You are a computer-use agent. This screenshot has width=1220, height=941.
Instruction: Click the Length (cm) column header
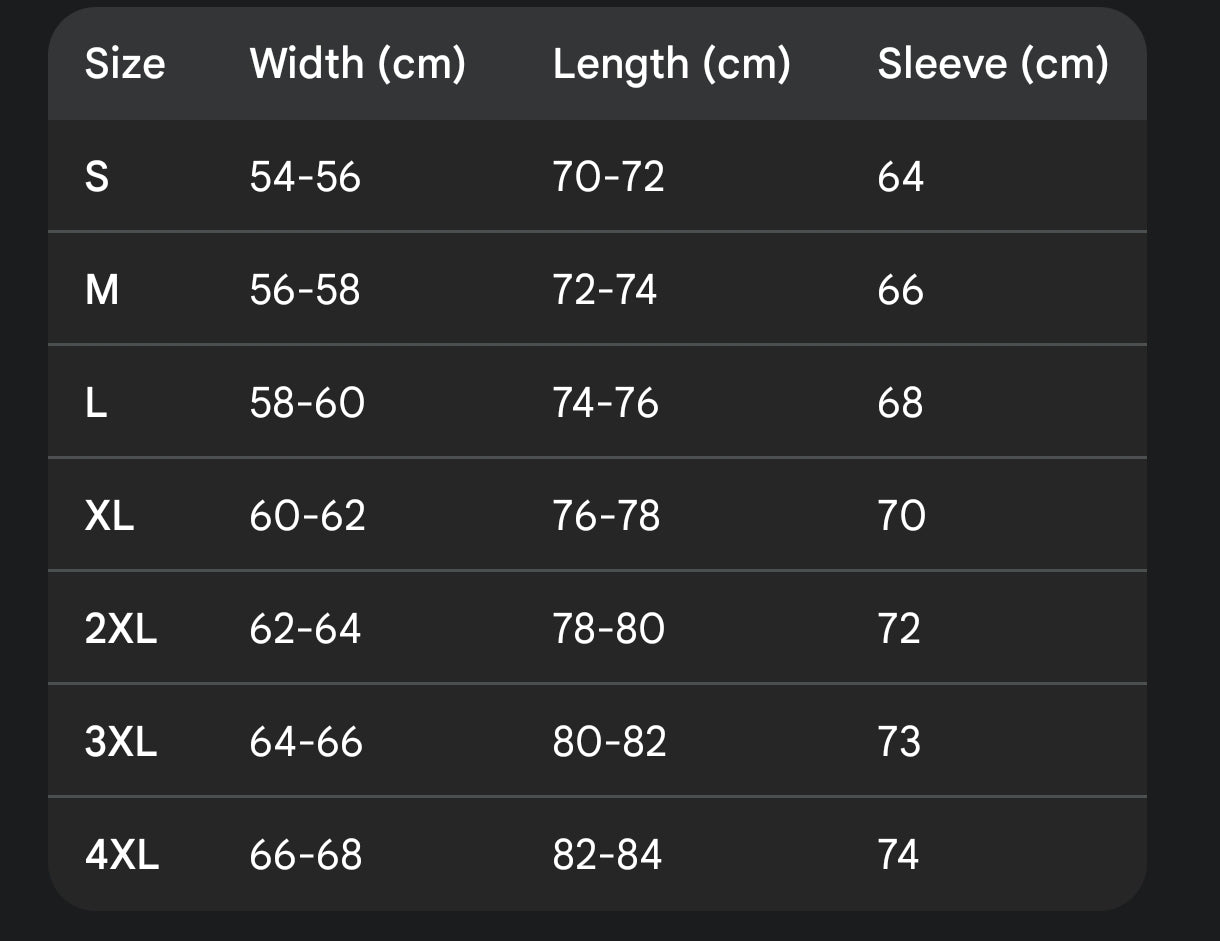point(671,65)
